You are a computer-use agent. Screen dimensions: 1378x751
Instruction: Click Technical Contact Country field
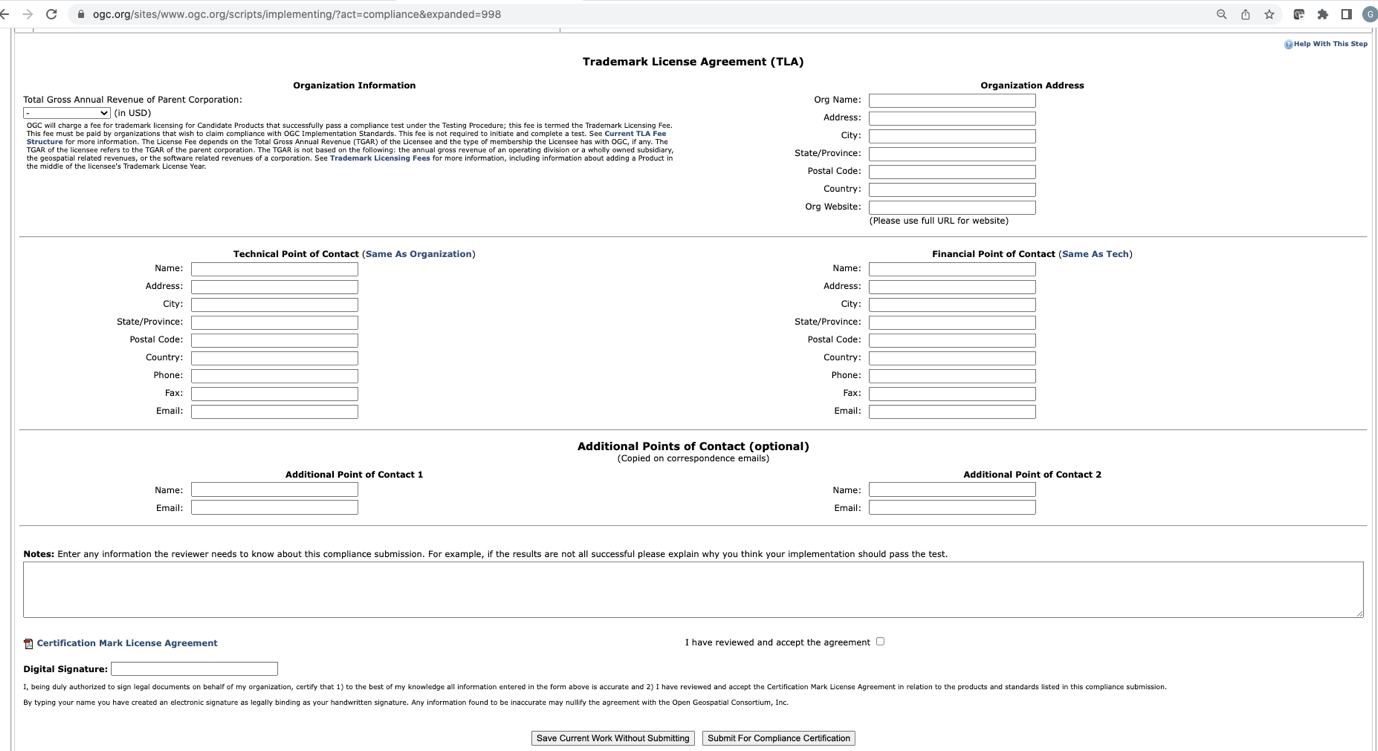274,358
